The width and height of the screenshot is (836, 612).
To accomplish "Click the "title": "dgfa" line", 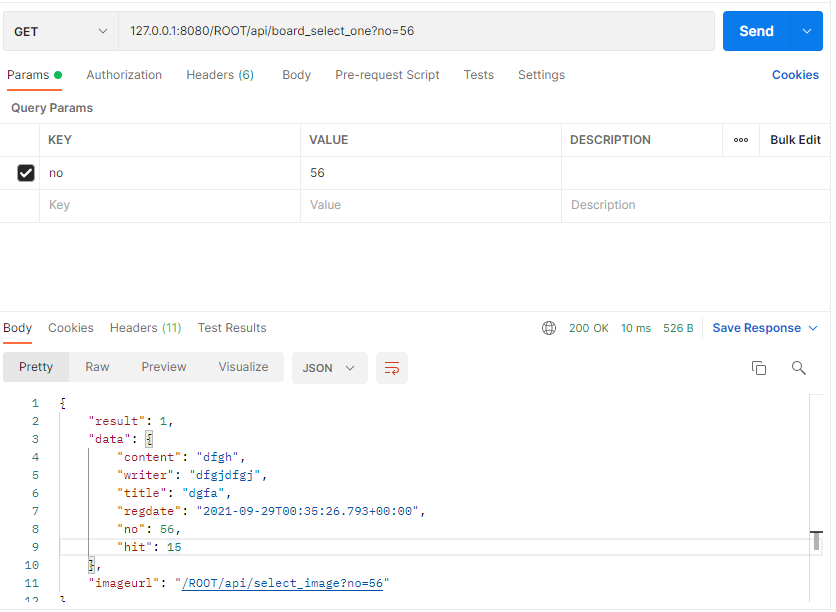I will (174, 494).
